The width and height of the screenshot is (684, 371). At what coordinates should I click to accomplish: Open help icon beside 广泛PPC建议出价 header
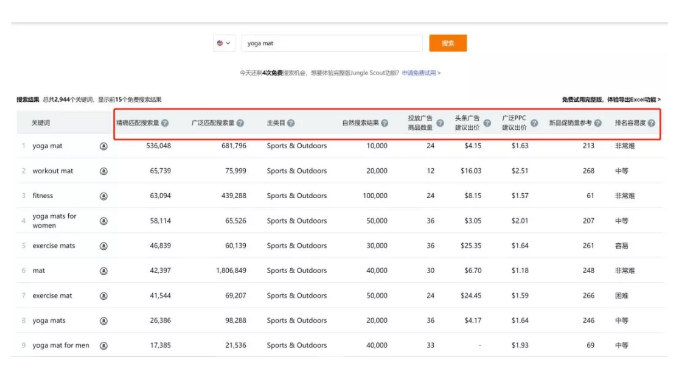coord(534,123)
